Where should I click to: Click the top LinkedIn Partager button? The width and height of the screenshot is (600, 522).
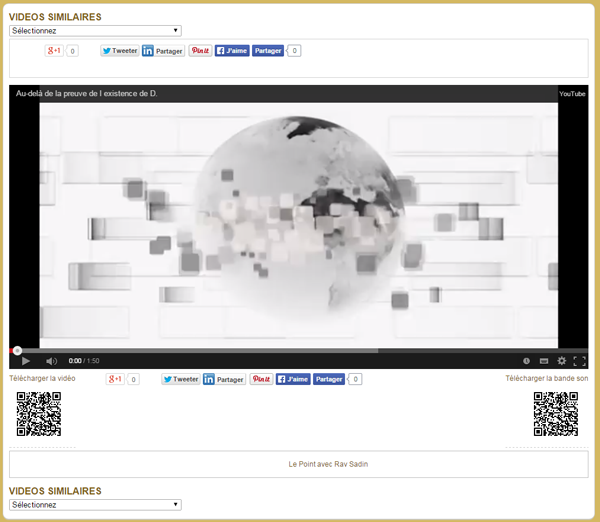tap(163, 51)
